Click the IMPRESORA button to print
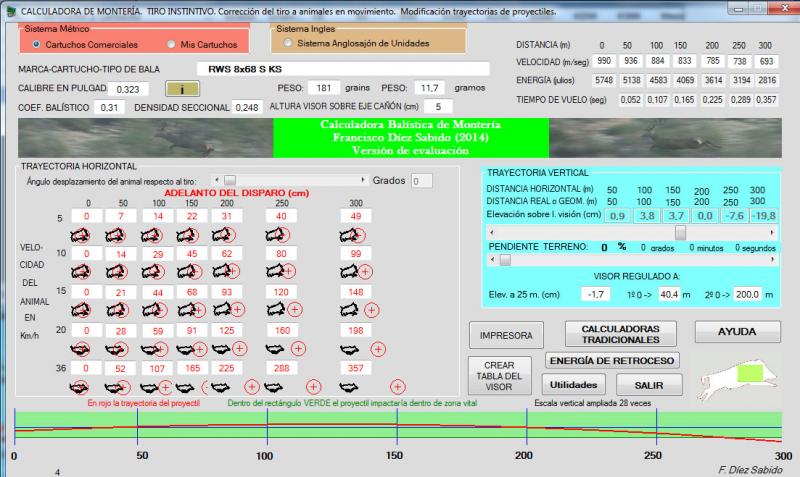 505,334
